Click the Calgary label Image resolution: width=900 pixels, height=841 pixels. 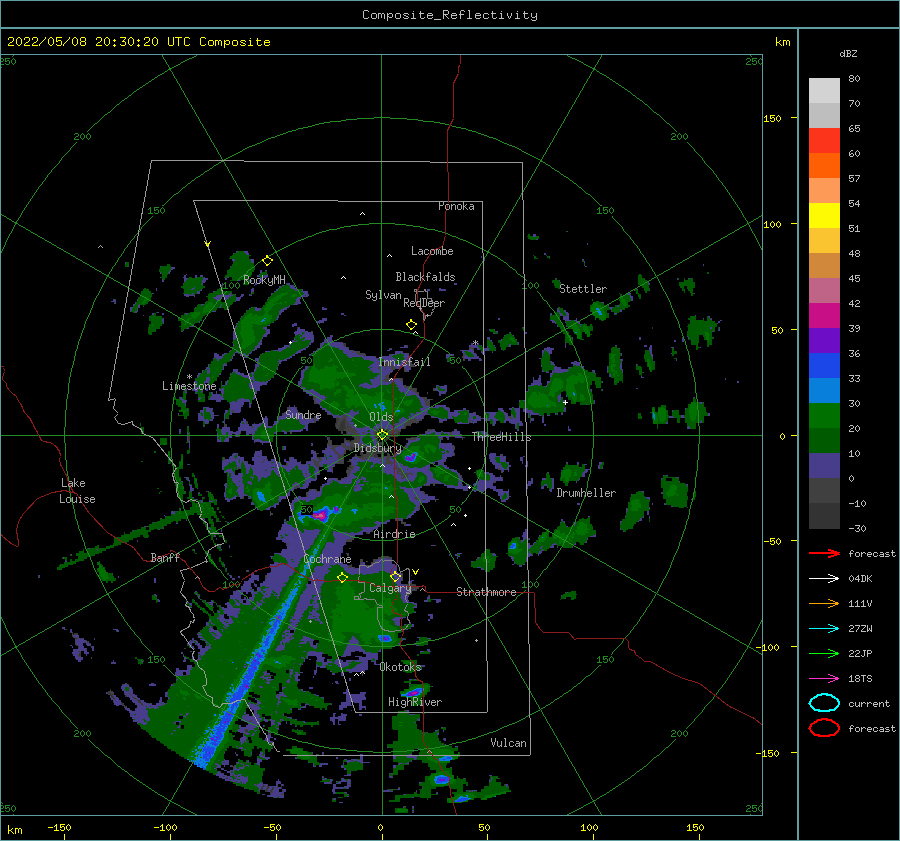click(x=390, y=588)
